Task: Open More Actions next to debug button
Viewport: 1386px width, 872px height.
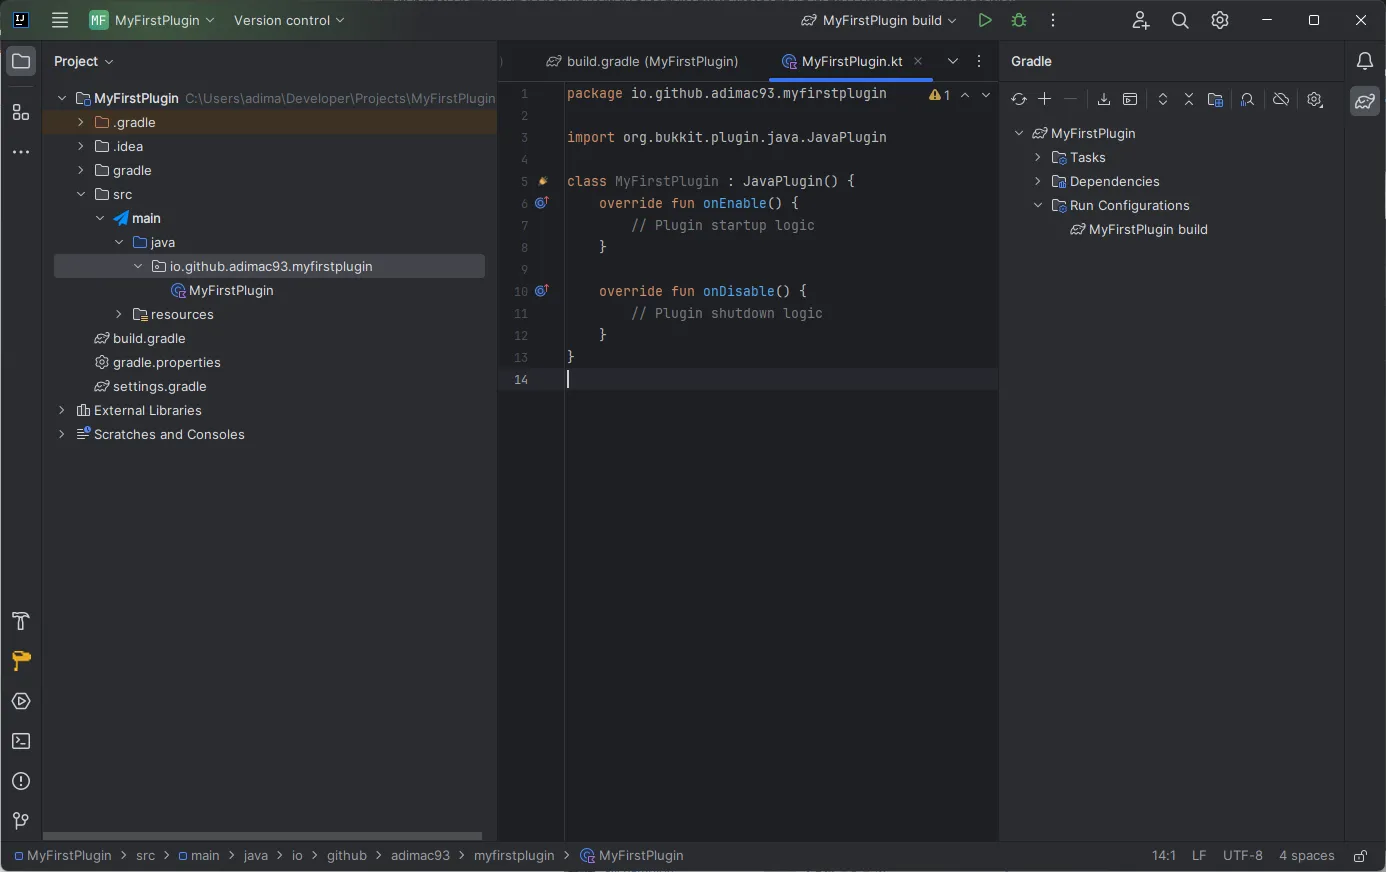Action: coord(1053,20)
